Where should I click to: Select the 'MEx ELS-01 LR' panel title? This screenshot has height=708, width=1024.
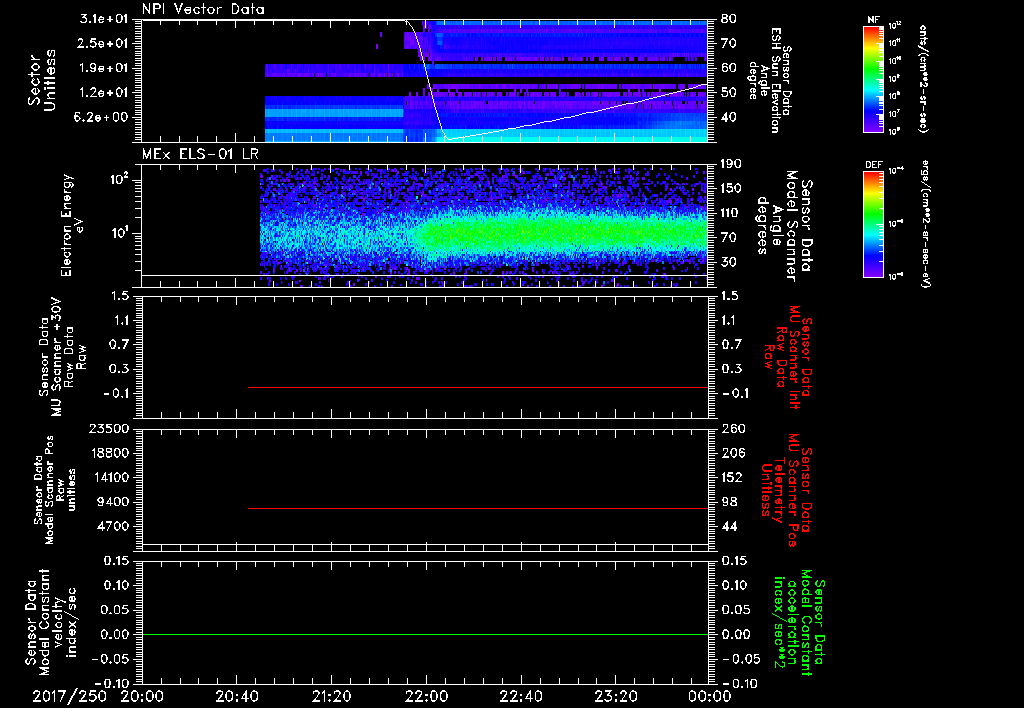200,154
